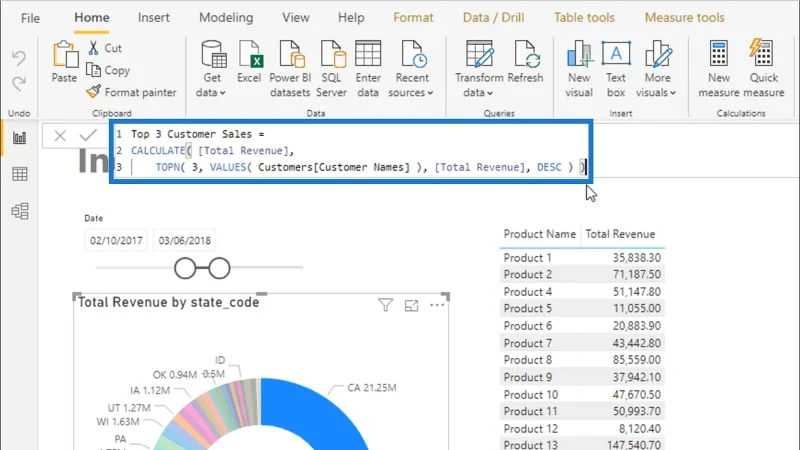Open filter icon on donut chart
800x450 pixels.
386,305
